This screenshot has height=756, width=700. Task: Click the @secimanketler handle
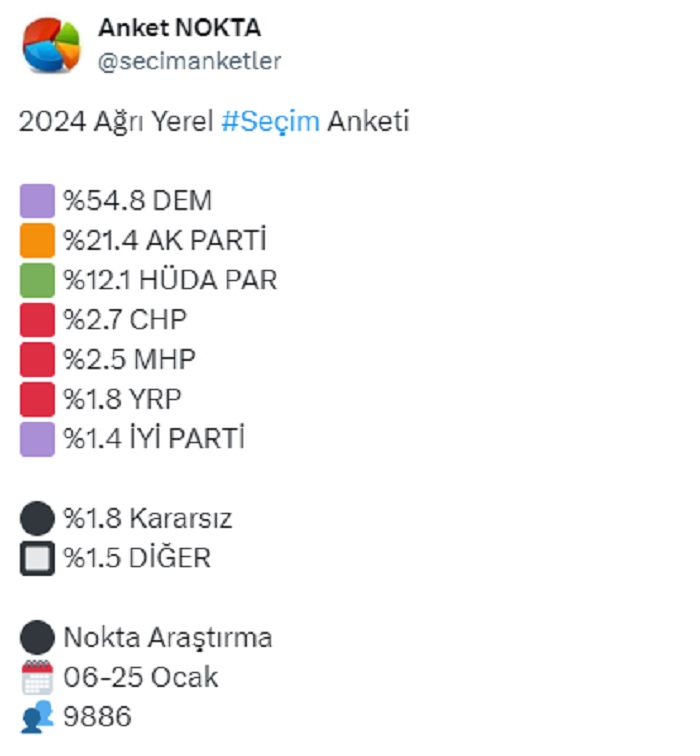pyautogui.click(x=189, y=61)
